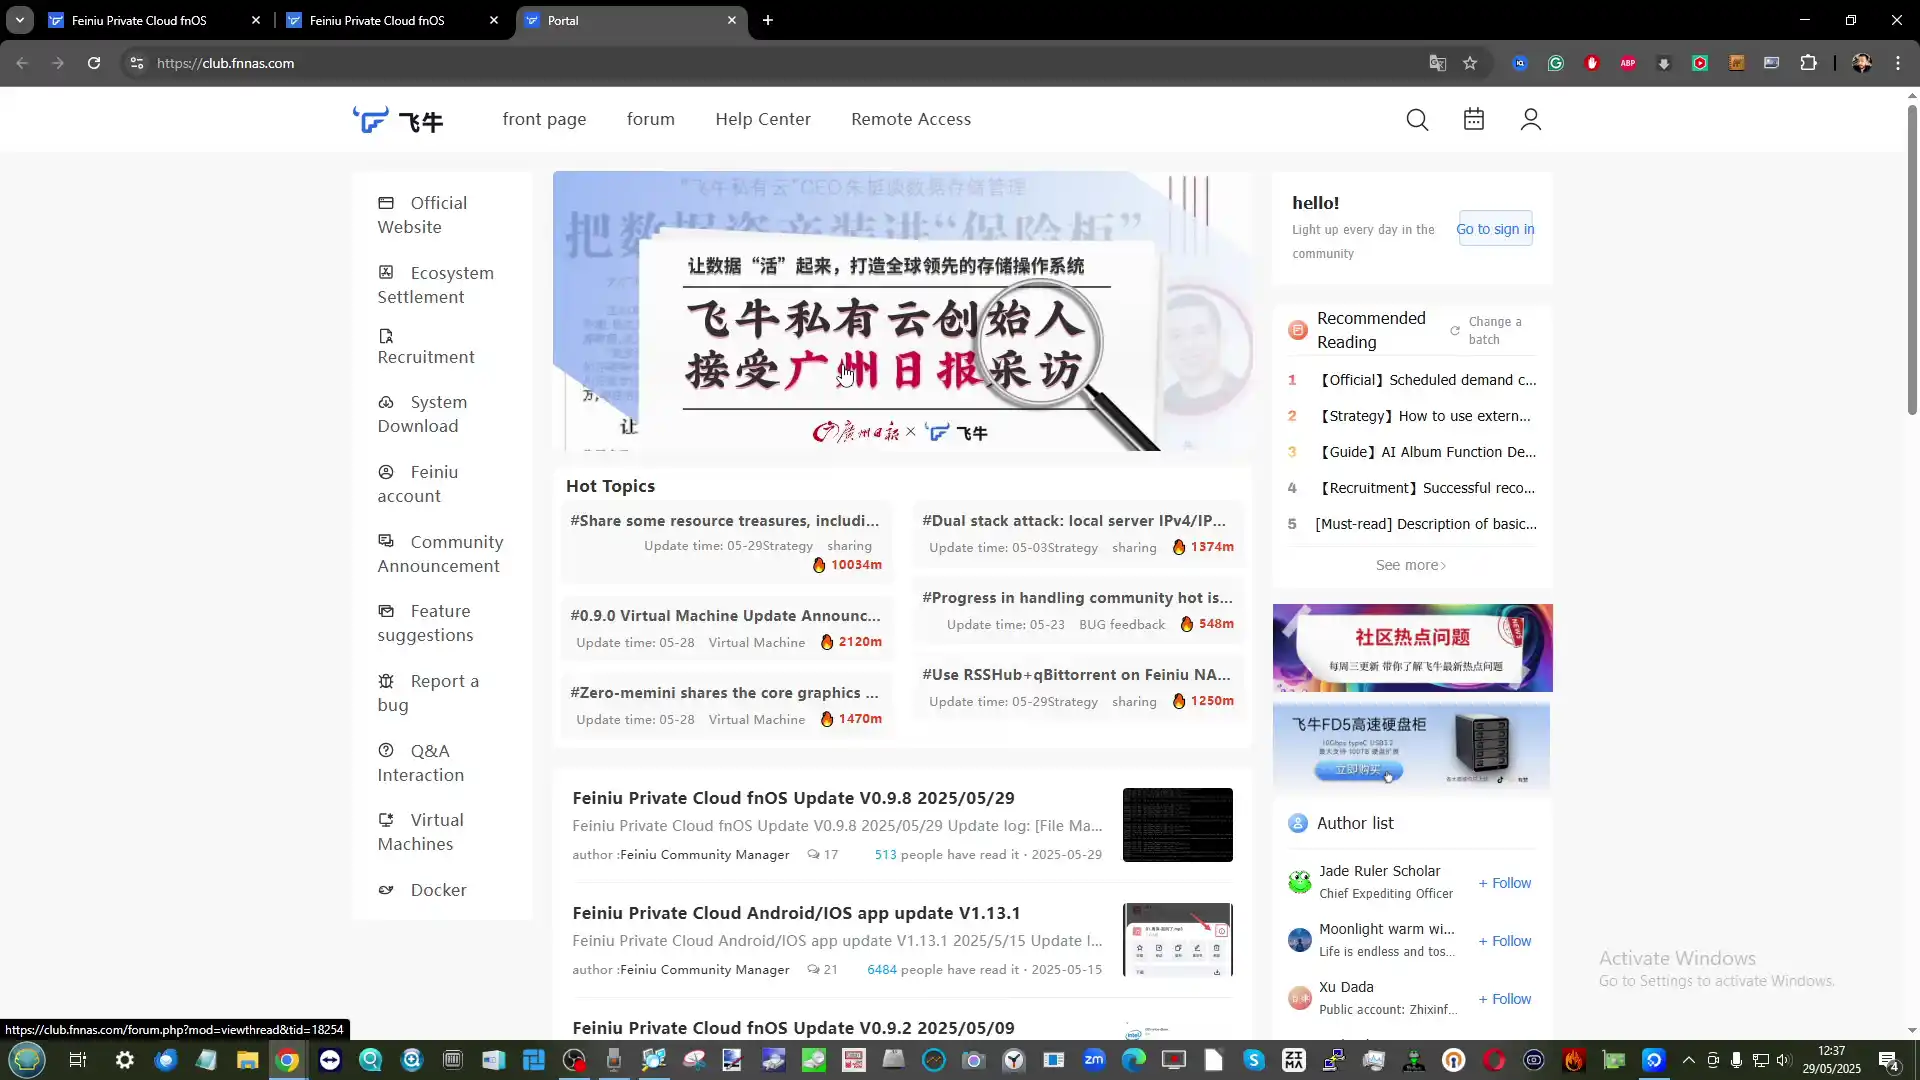The height and width of the screenshot is (1080, 1920).
Task: Click the main interview banner image
Action: tap(901, 311)
